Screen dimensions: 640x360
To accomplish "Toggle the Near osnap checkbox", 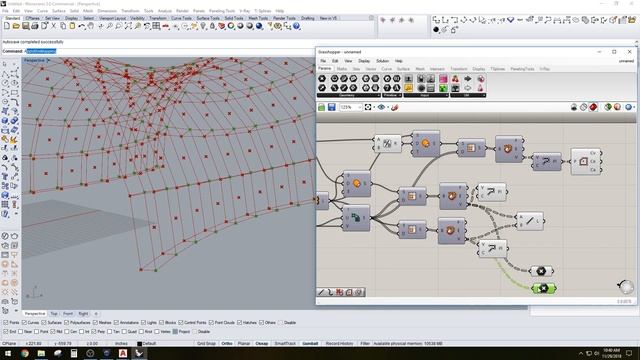I will click(20, 331).
